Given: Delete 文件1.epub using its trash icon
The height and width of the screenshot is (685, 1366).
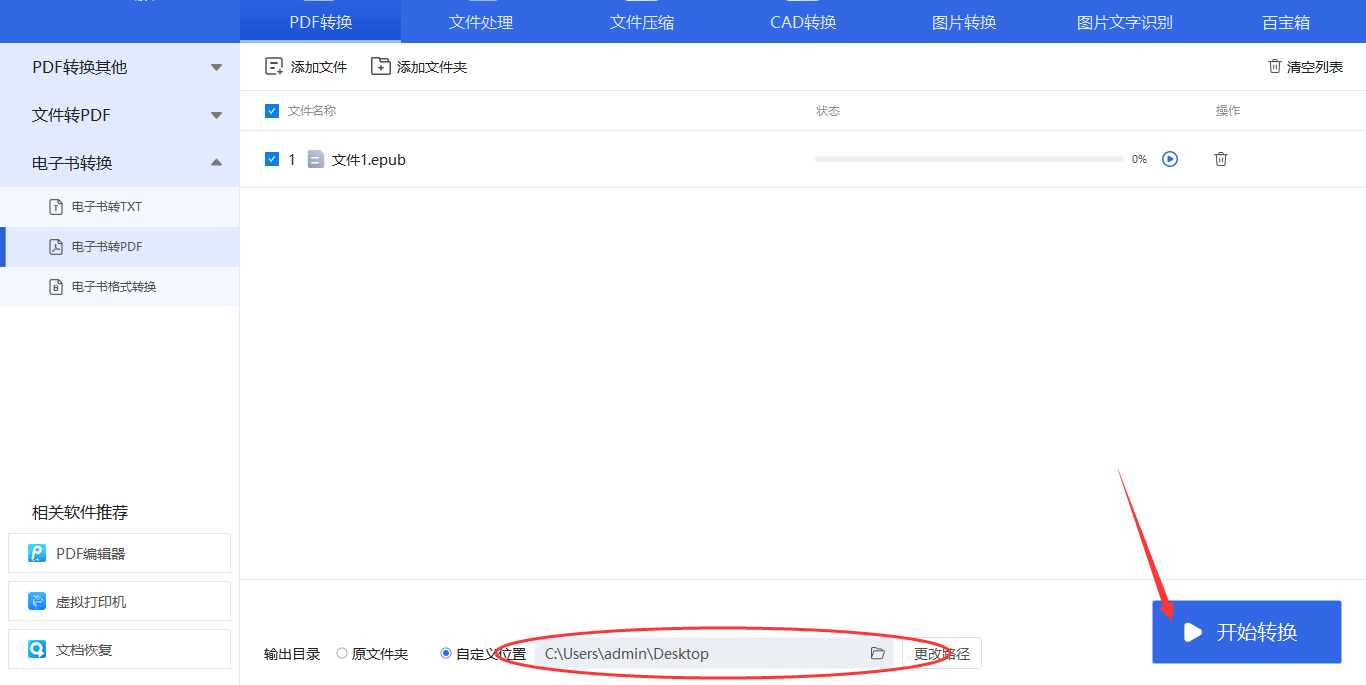Looking at the screenshot, I should click(x=1221, y=159).
